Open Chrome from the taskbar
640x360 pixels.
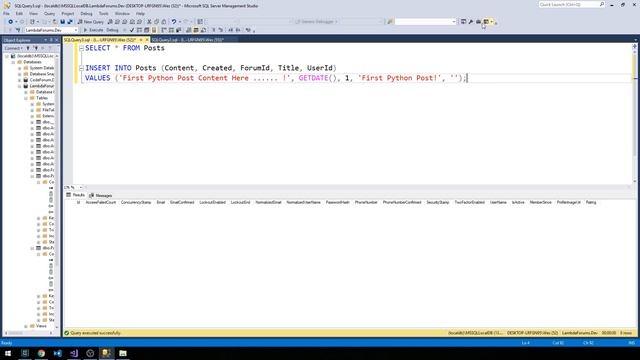pos(41,353)
